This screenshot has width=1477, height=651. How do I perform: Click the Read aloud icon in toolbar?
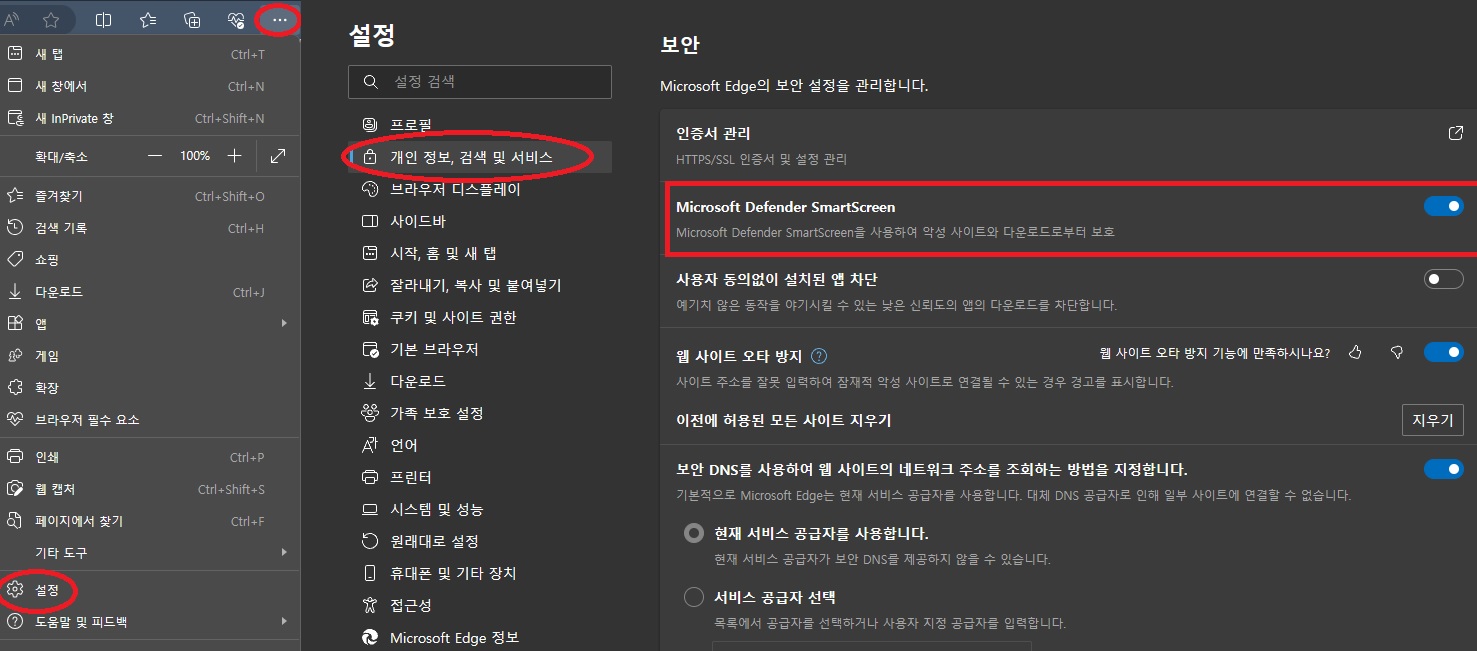(12, 19)
